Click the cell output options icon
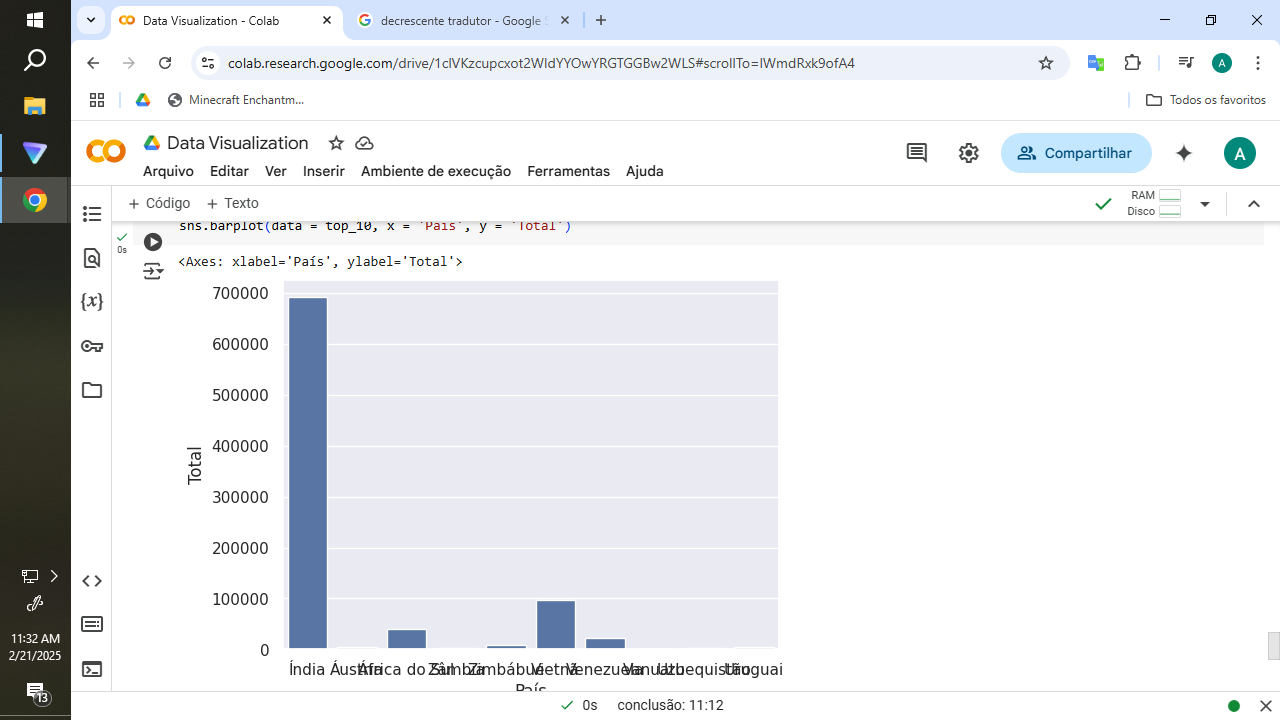Screen dimensions: 1280x720 tap(153, 271)
